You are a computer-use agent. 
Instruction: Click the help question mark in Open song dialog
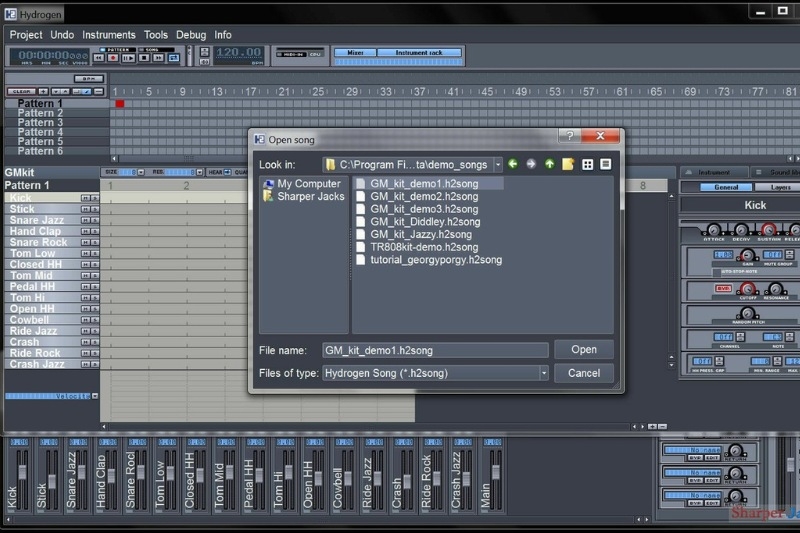click(x=570, y=136)
